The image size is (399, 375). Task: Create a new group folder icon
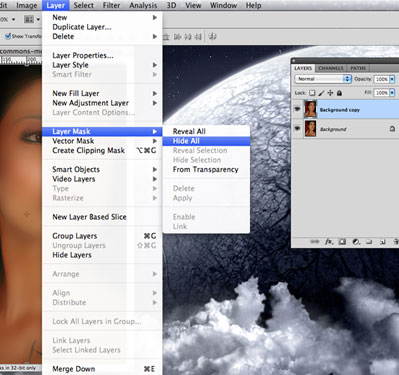click(x=369, y=242)
